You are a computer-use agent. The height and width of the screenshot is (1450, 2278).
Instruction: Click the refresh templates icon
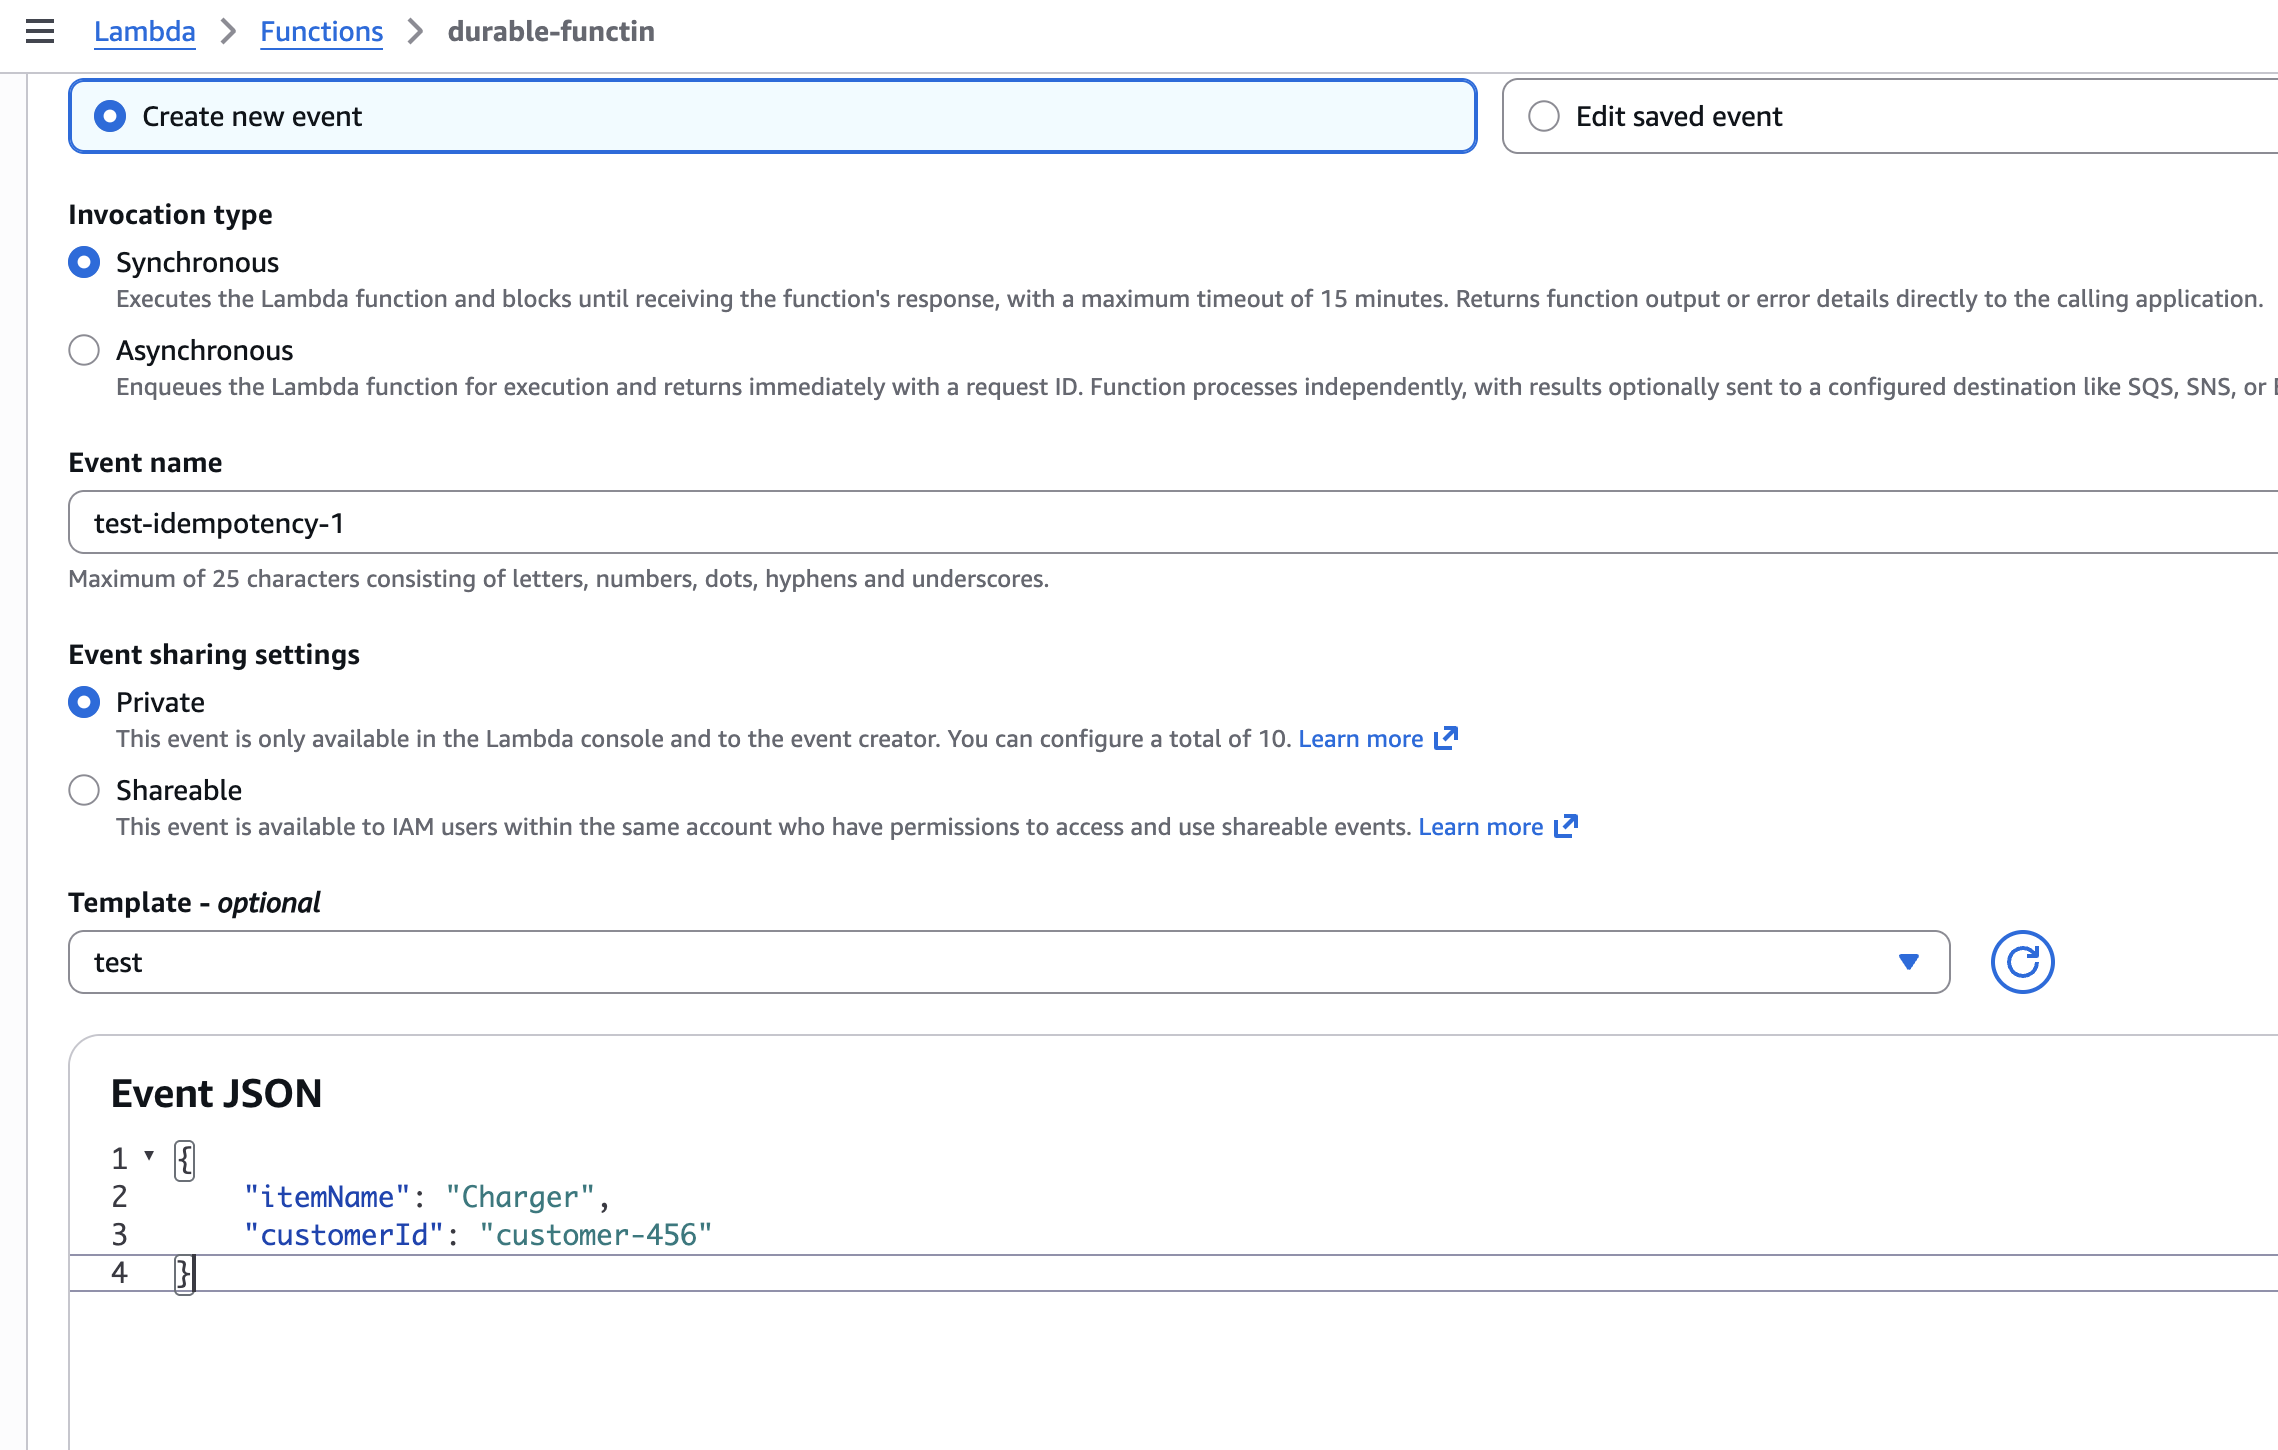[2021, 962]
